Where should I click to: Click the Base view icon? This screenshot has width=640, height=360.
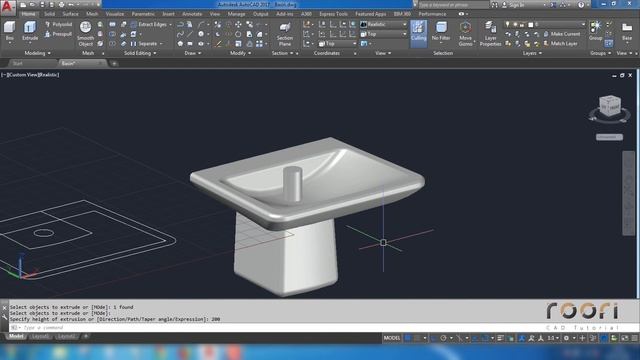pos(627,31)
